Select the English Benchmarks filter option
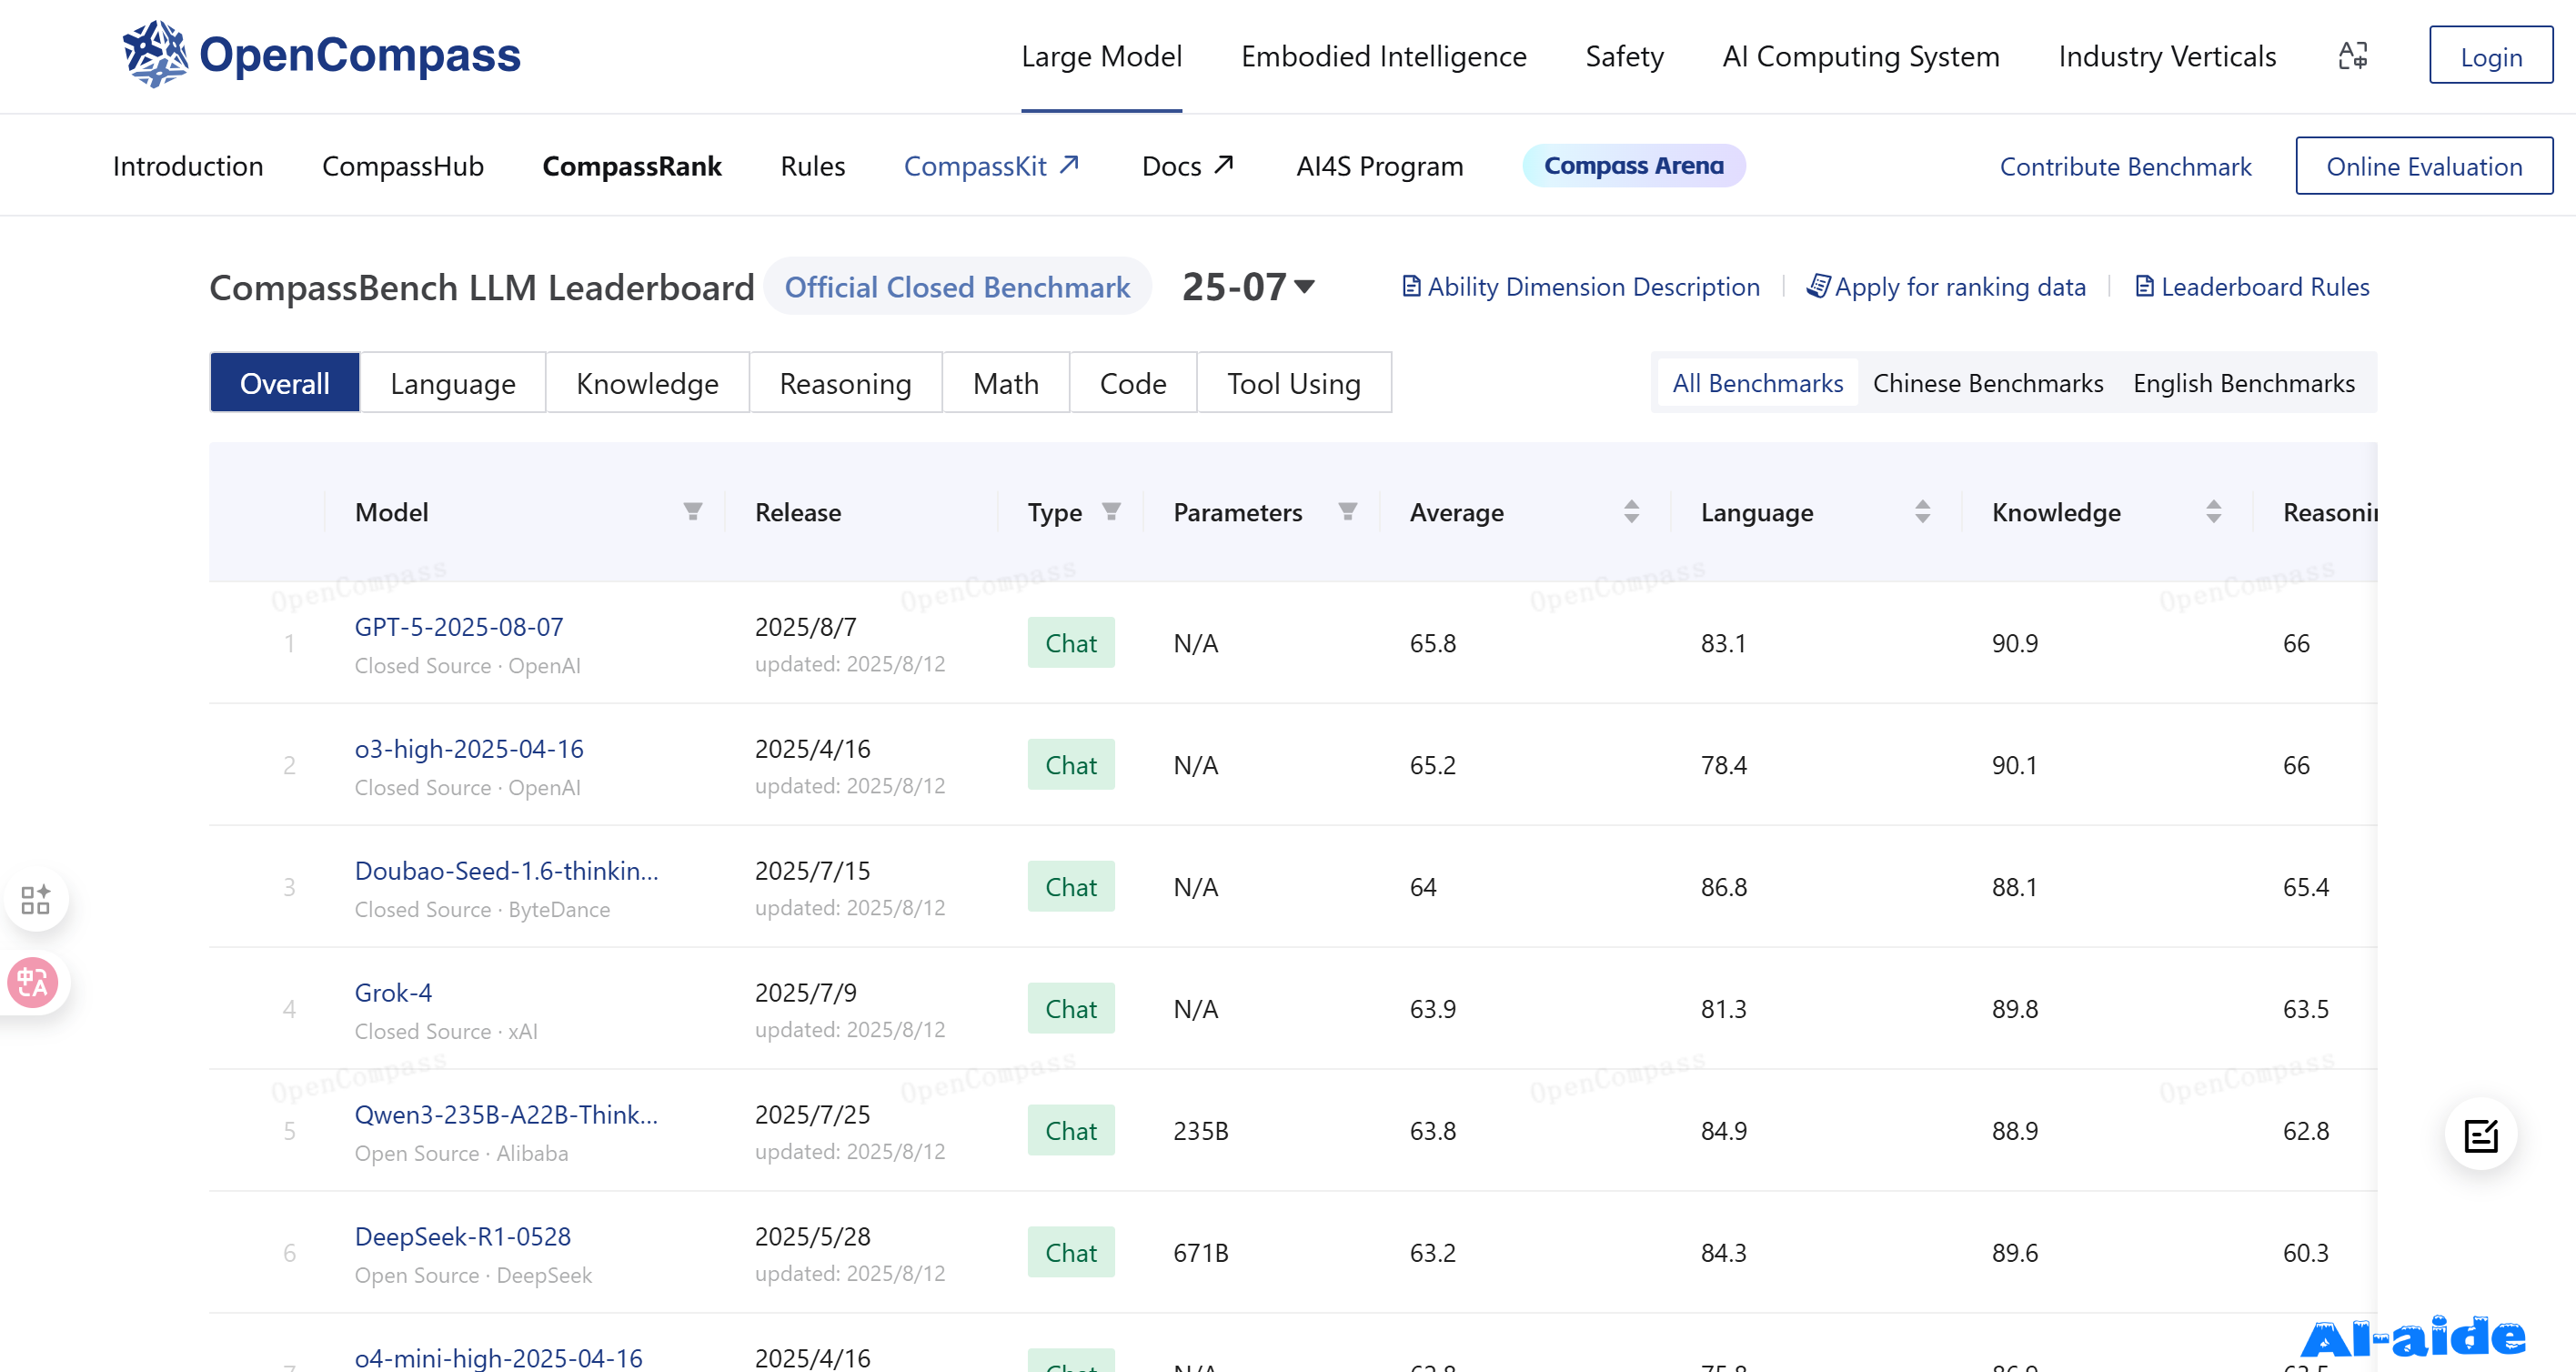Image resolution: width=2576 pixels, height=1372 pixels. tap(2243, 383)
